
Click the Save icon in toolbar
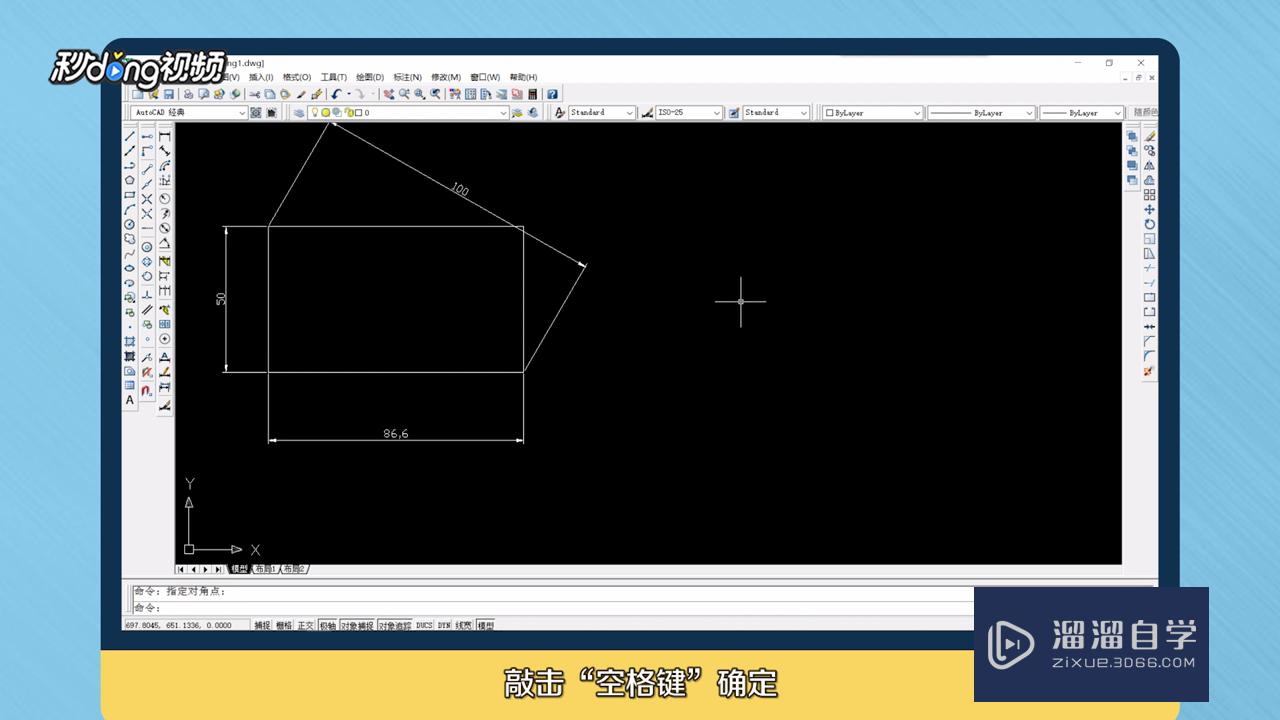click(x=169, y=94)
